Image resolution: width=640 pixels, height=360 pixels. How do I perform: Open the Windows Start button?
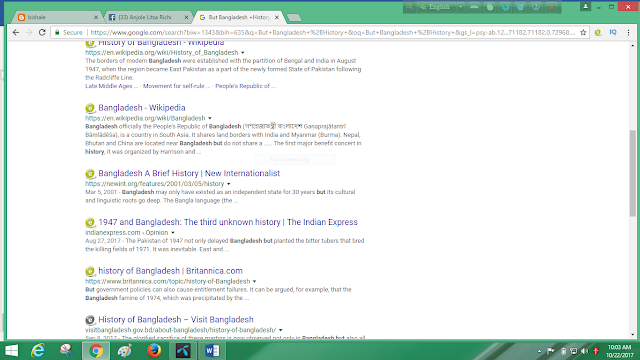[11, 351]
